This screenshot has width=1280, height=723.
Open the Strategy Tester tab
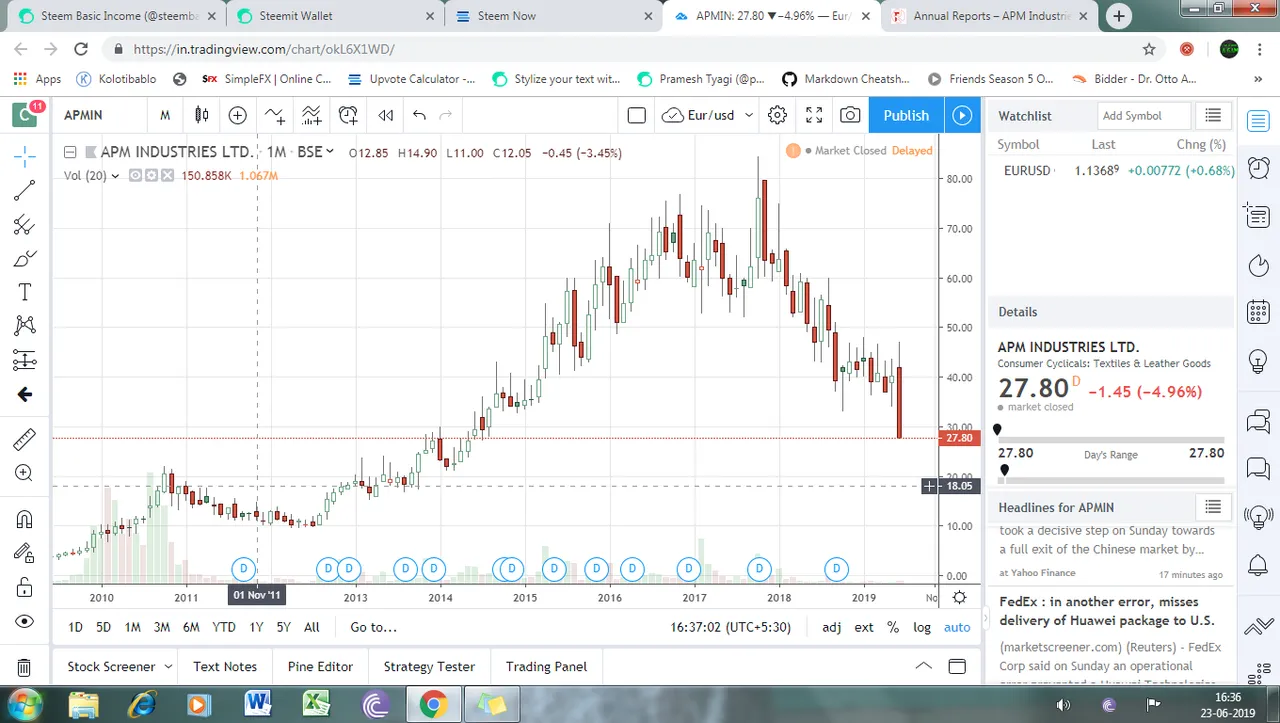(x=429, y=666)
